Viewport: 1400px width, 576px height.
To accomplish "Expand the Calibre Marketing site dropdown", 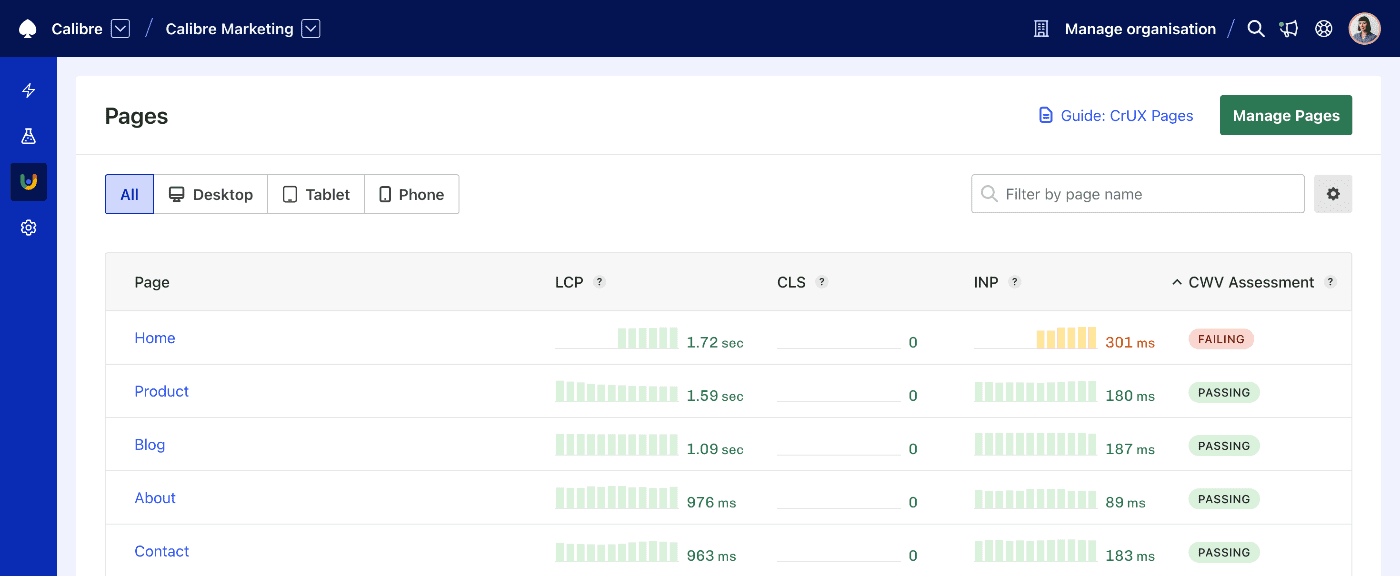I will point(310,29).
